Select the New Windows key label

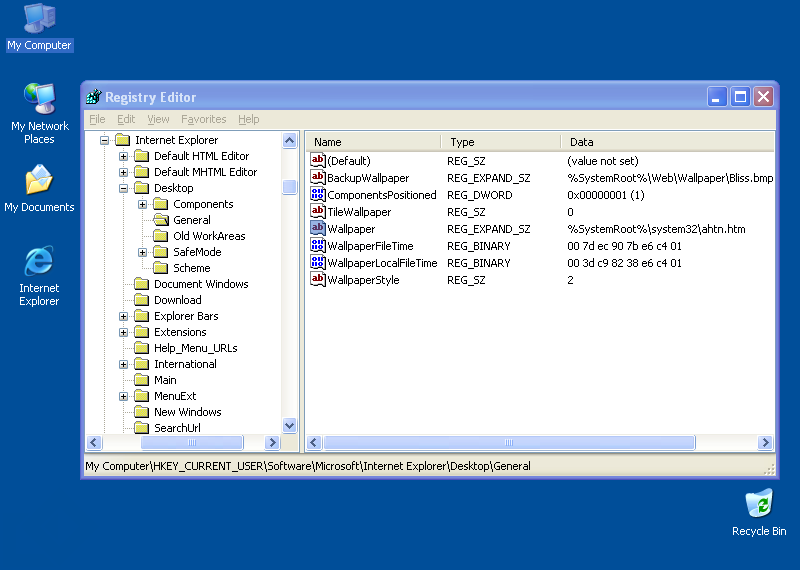[x=188, y=412]
